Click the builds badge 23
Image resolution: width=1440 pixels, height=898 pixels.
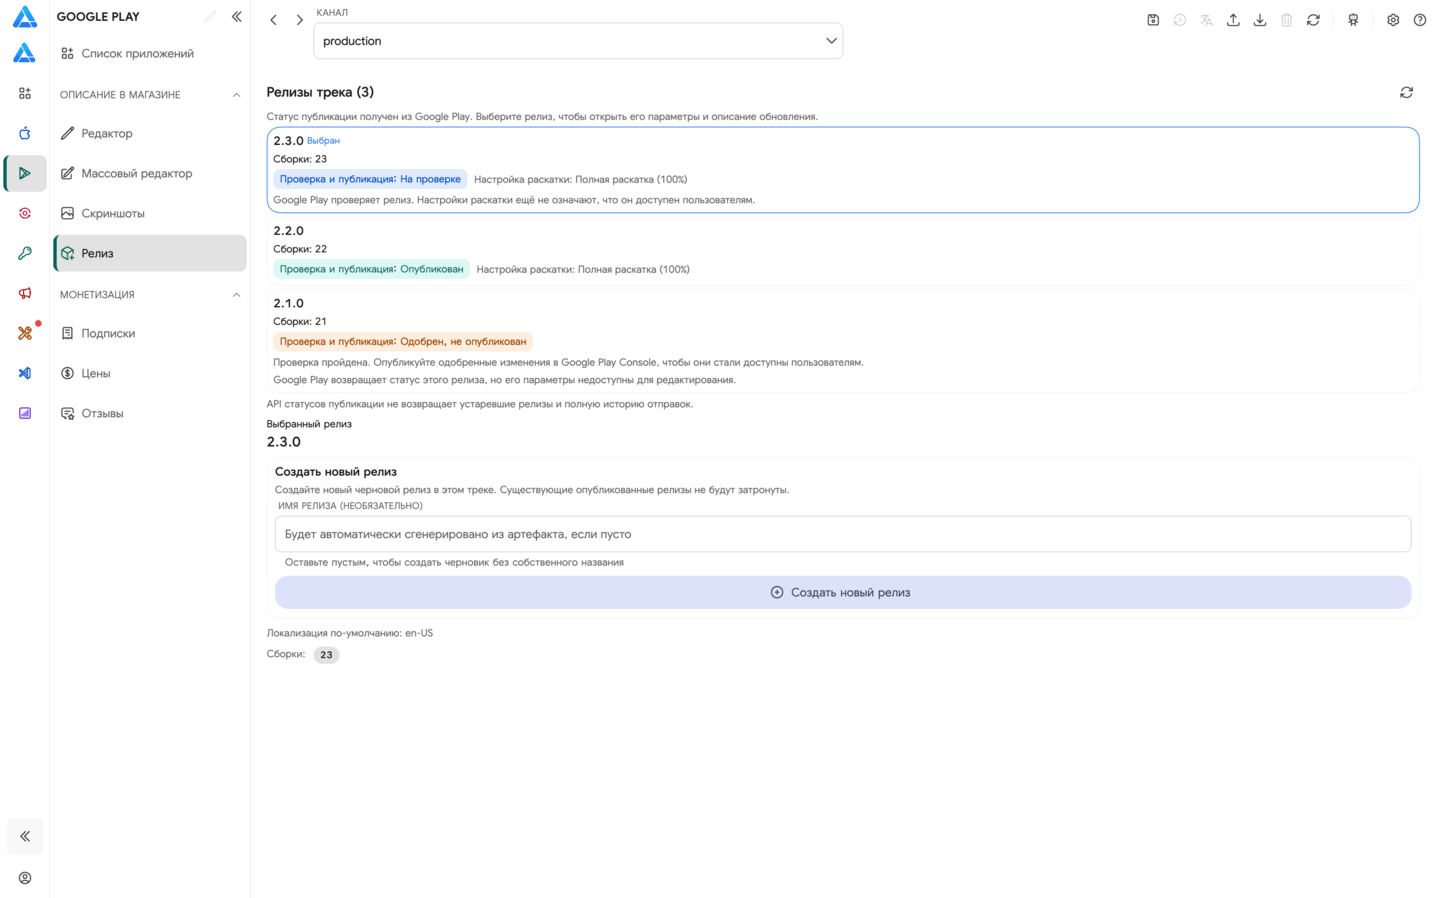[x=326, y=655]
